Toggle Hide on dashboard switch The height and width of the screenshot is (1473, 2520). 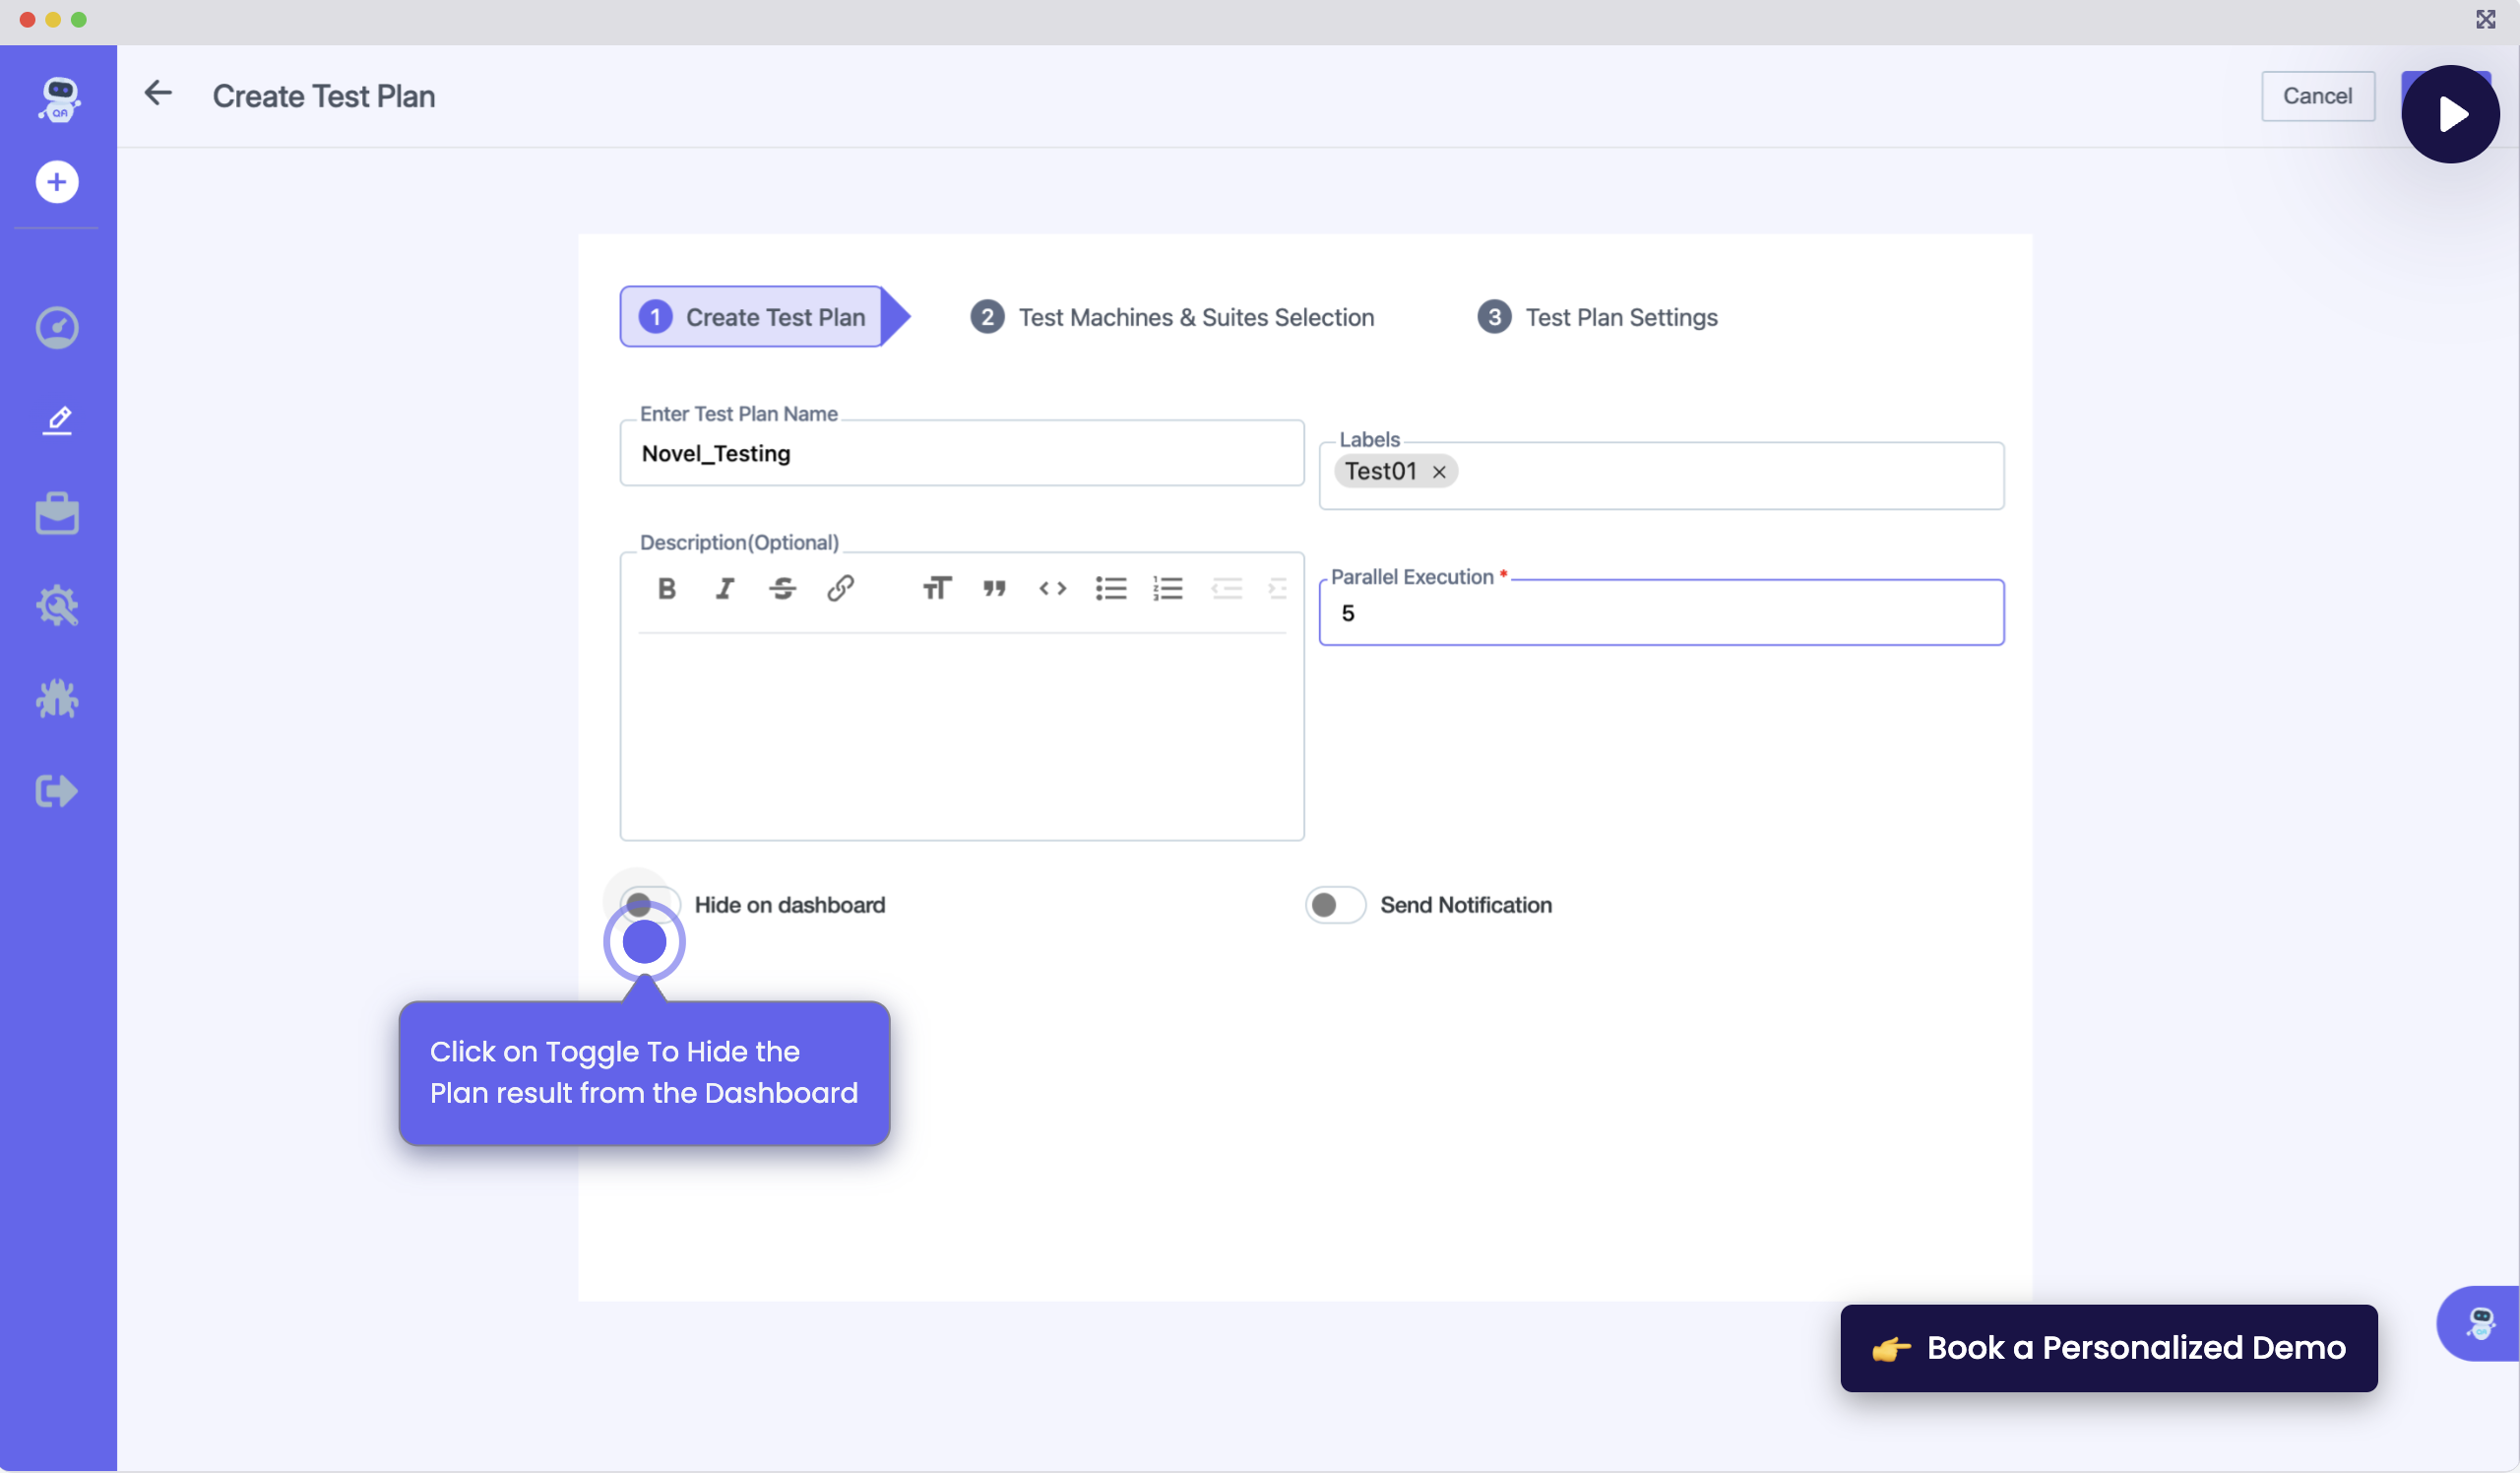click(649, 905)
